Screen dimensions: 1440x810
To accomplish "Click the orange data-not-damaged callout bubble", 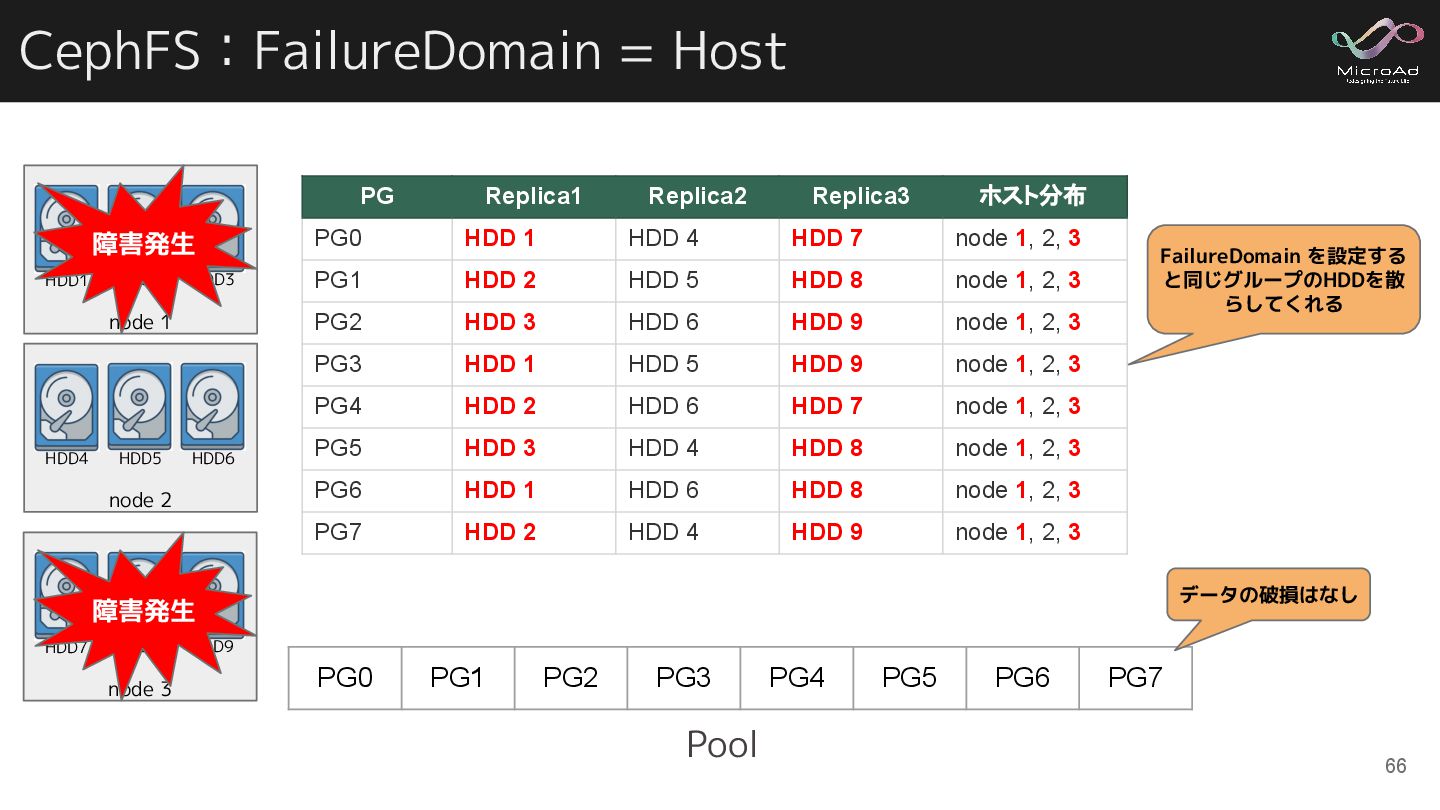I will [x=1268, y=596].
